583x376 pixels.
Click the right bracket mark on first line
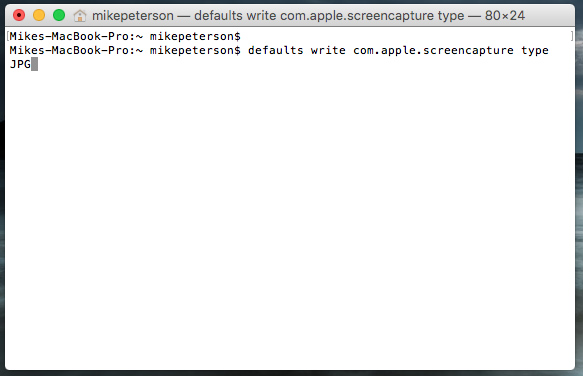572,36
